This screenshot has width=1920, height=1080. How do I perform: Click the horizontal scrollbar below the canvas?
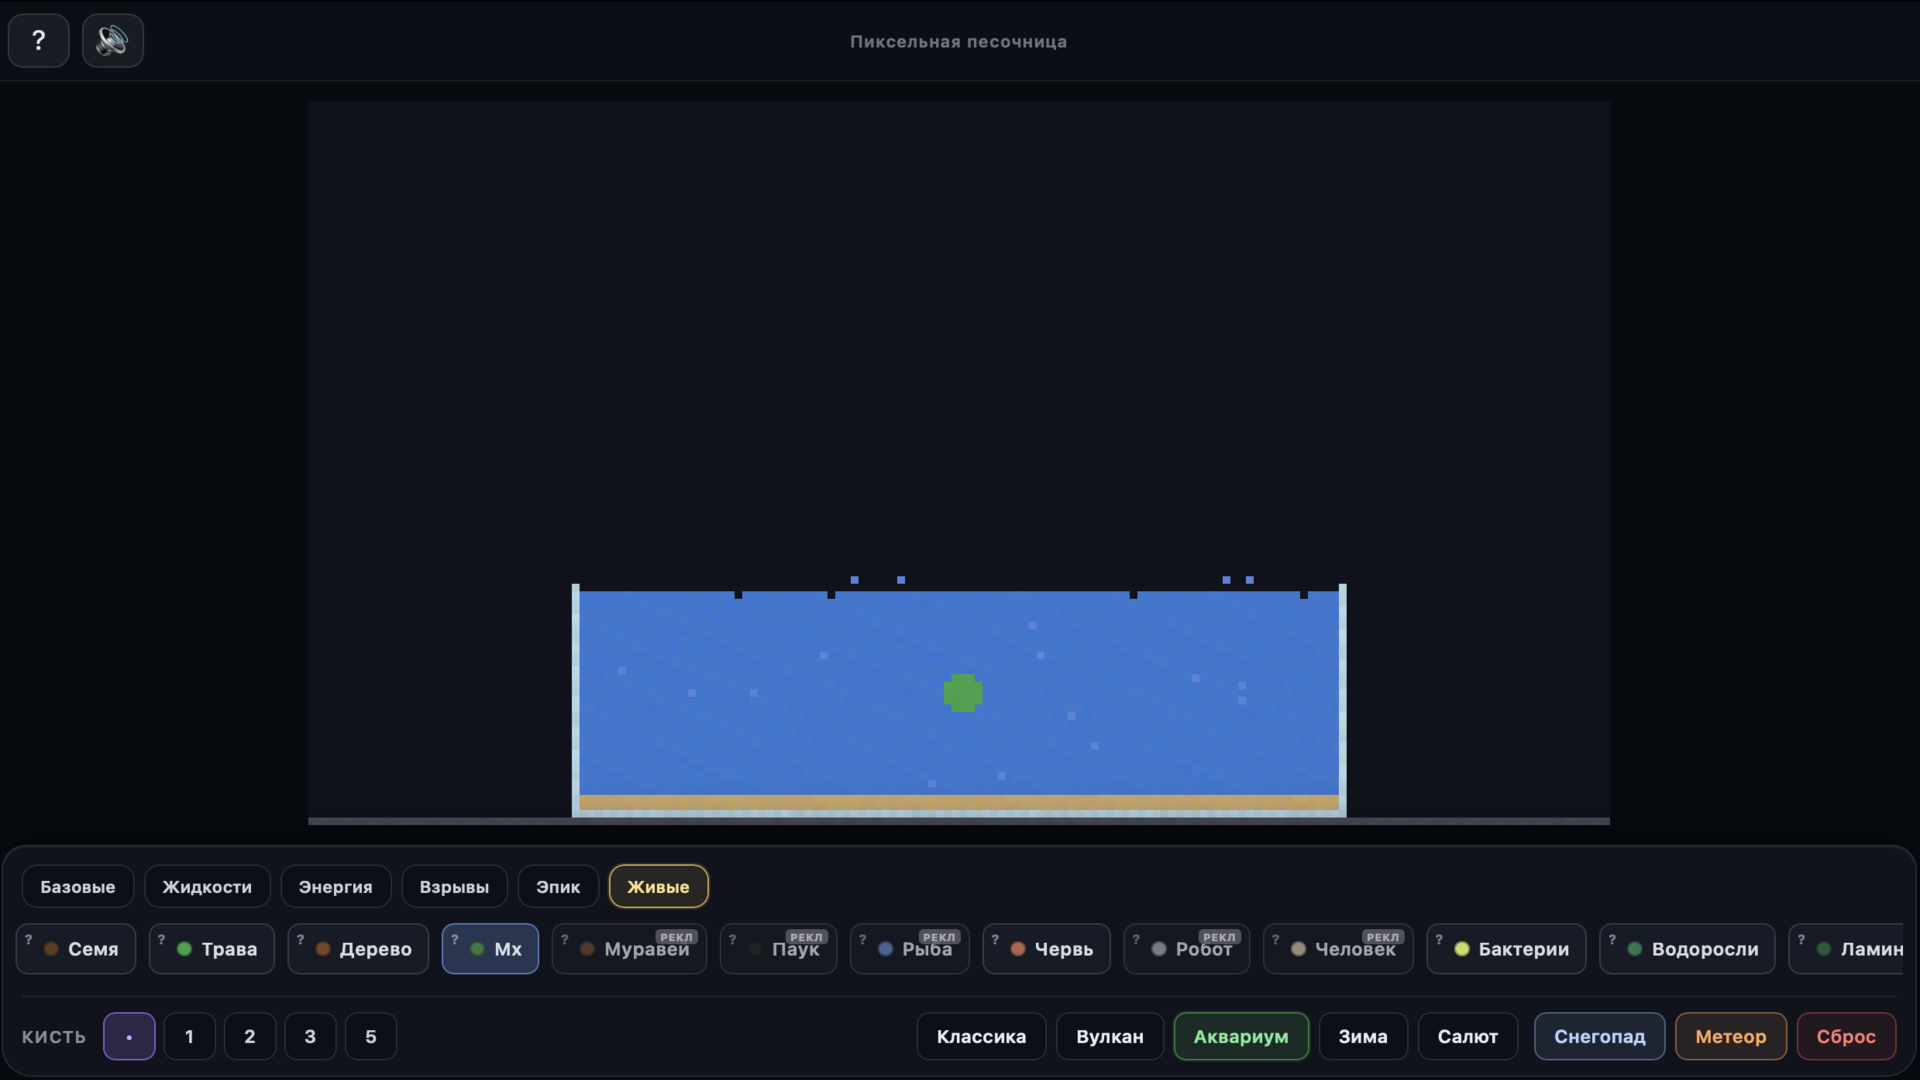click(958, 822)
